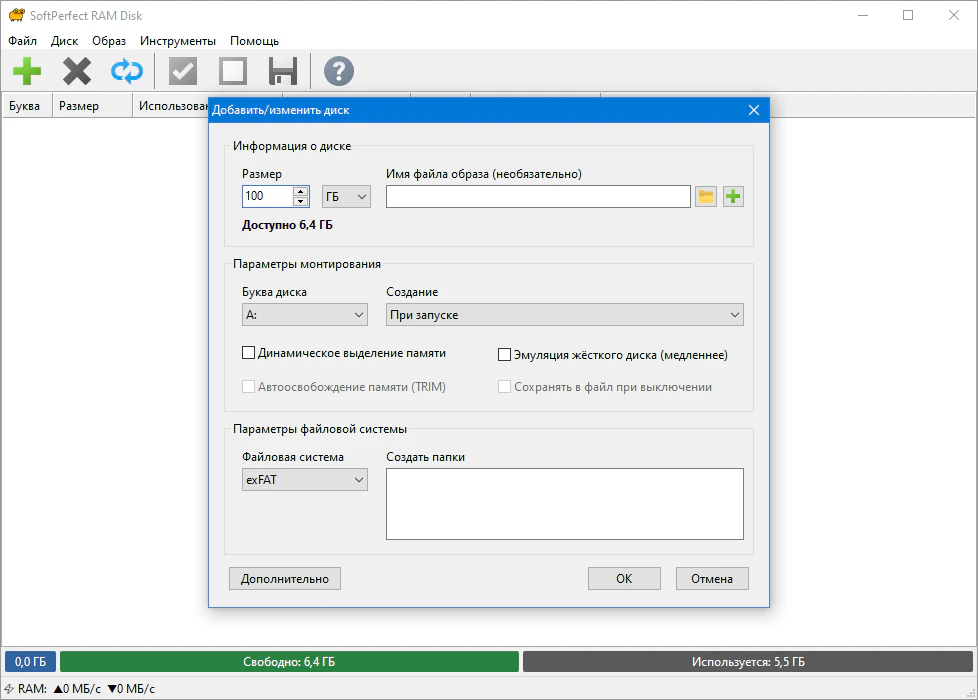Enable Динамическое выделение памяти checkbox
Screen dimensions: 978x700
[x=249, y=353]
